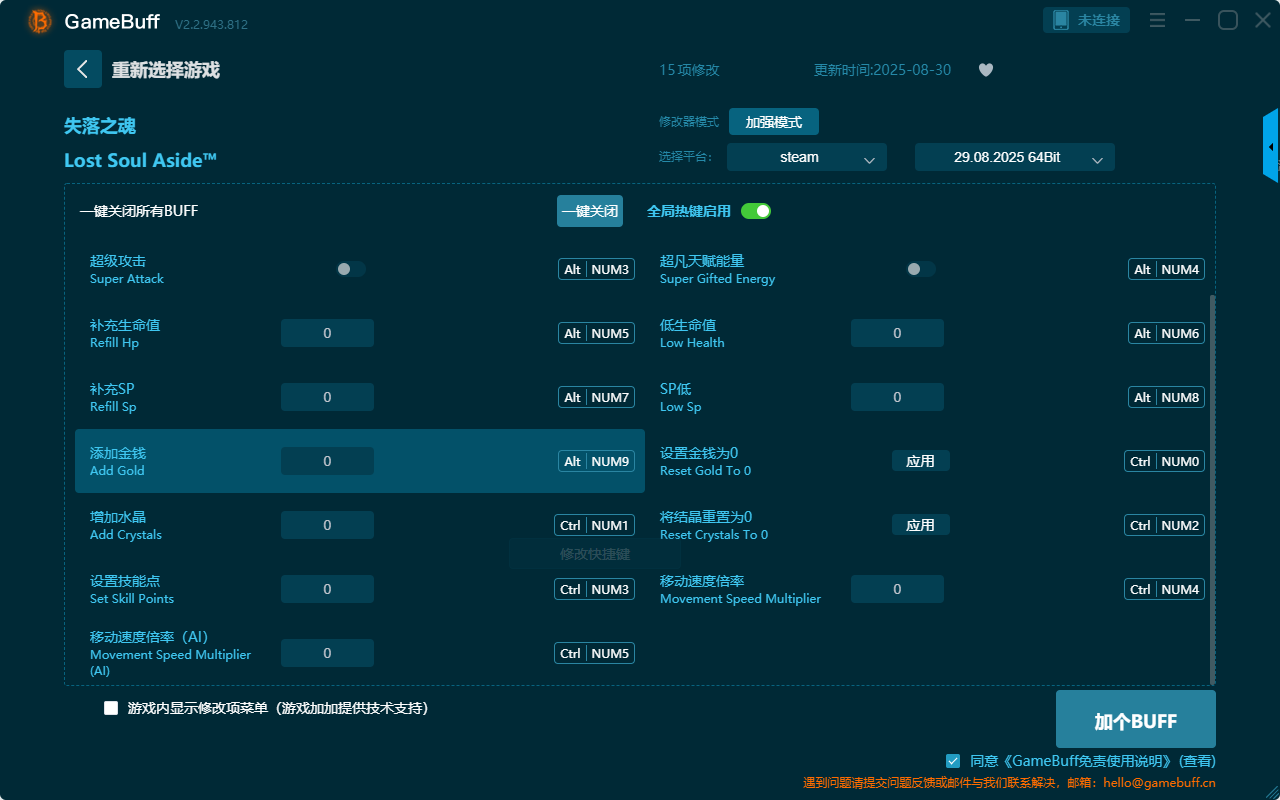
Task: Click the 失落之魂 game name
Action: pos(100,126)
